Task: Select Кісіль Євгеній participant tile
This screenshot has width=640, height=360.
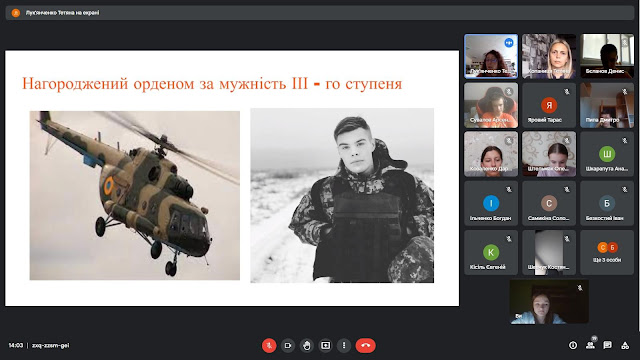Action: (491, 252)
